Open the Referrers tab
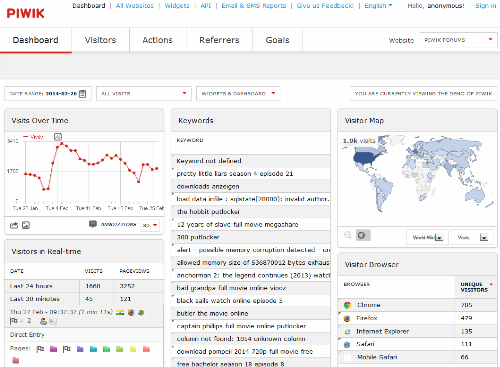 click(219, 40)
